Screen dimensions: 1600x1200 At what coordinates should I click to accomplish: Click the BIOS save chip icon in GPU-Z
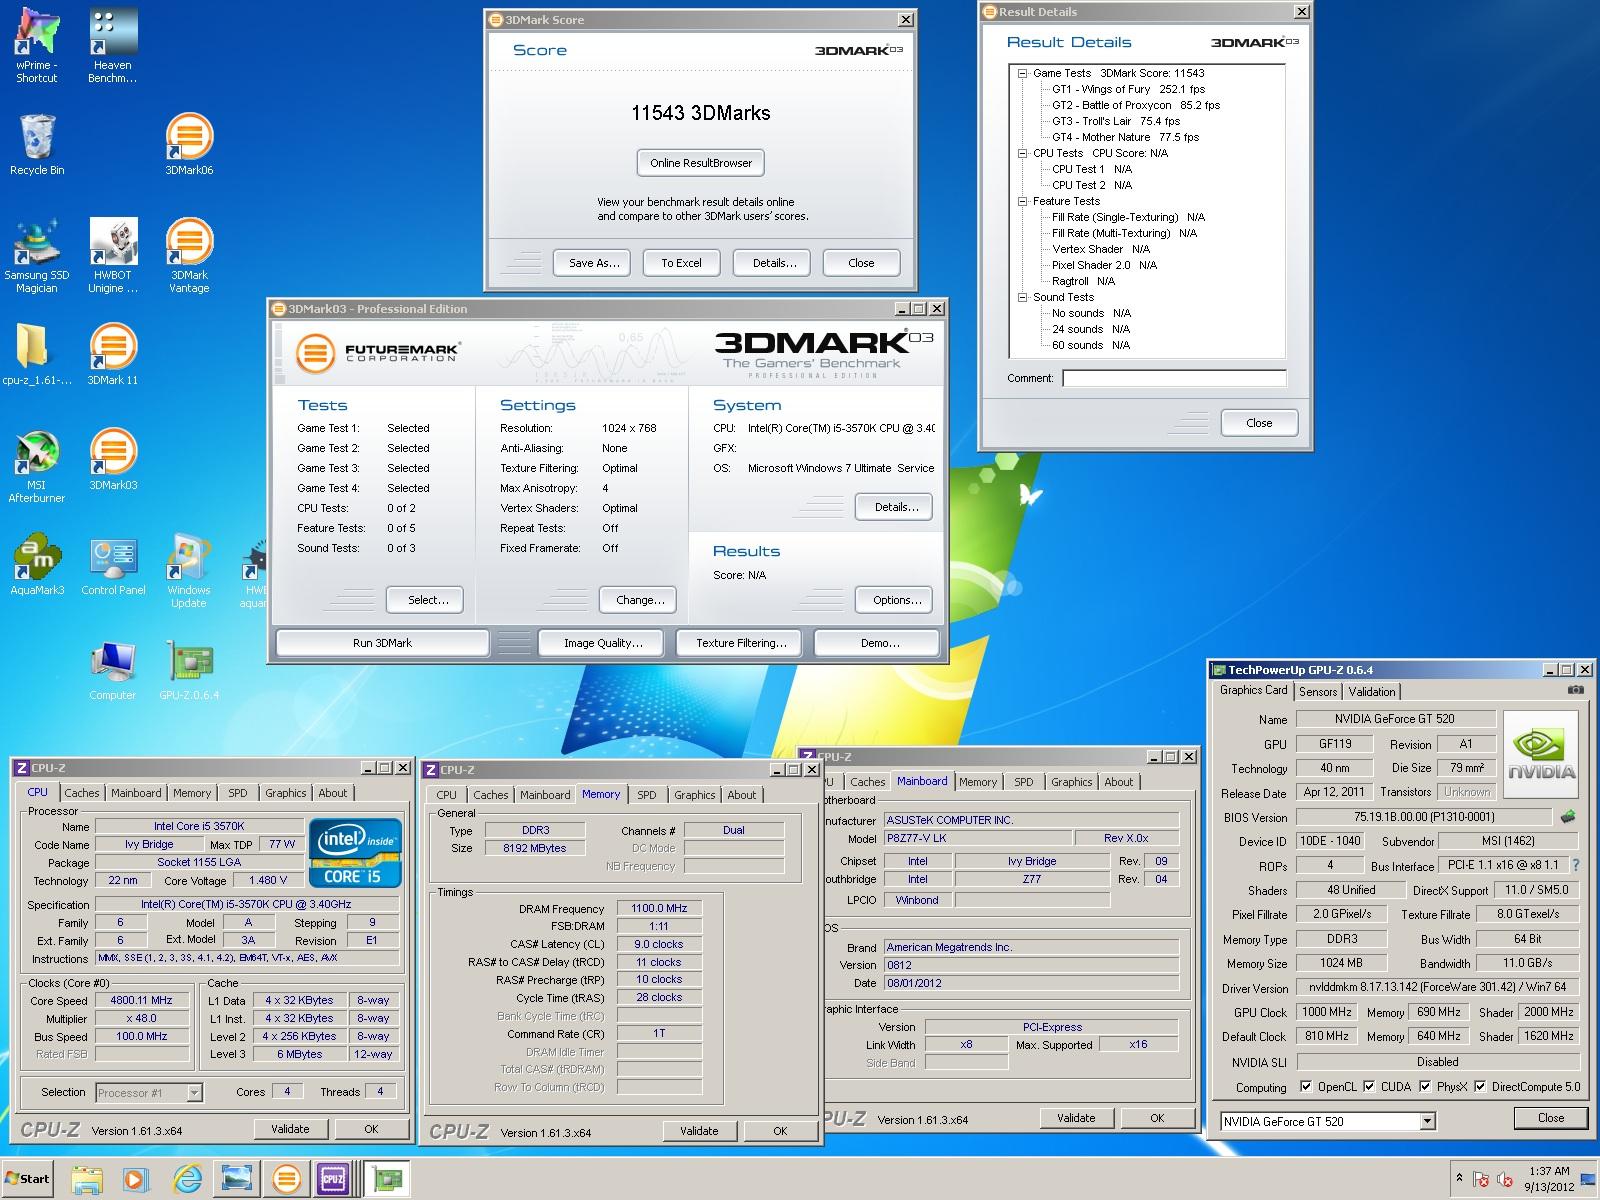[1568, 816]
